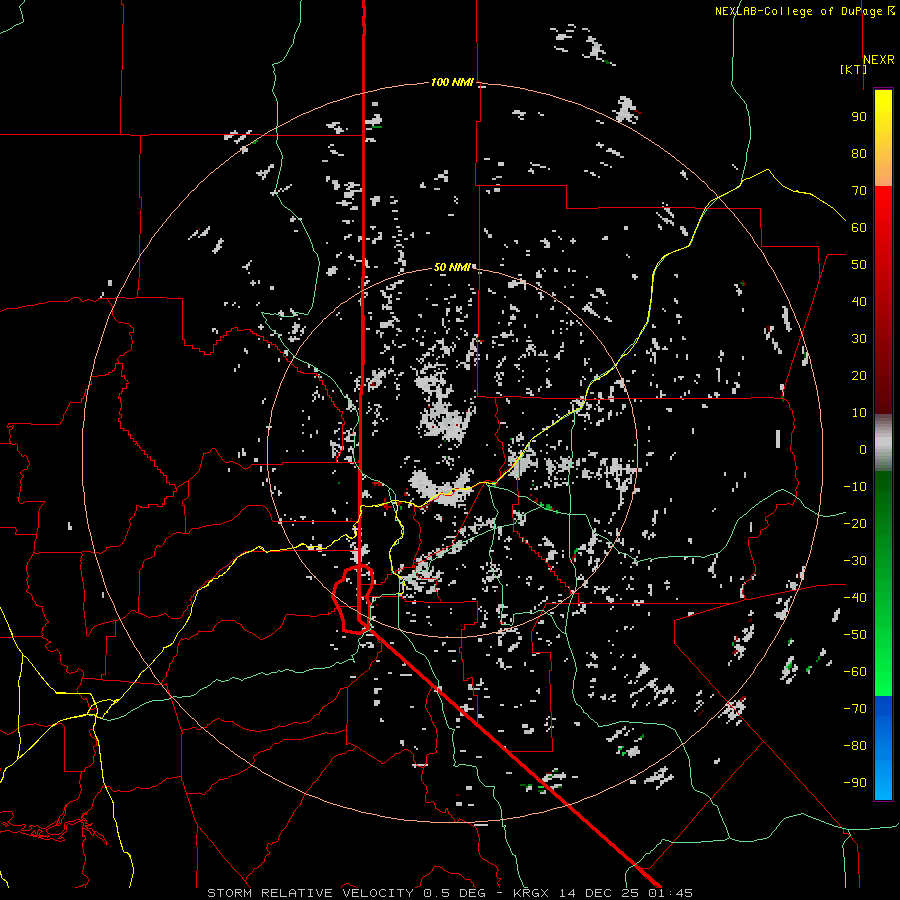This screenshot has width=900, height=900.
Task: Click the 90 value on velocity scale
Action: click(859, 117)
